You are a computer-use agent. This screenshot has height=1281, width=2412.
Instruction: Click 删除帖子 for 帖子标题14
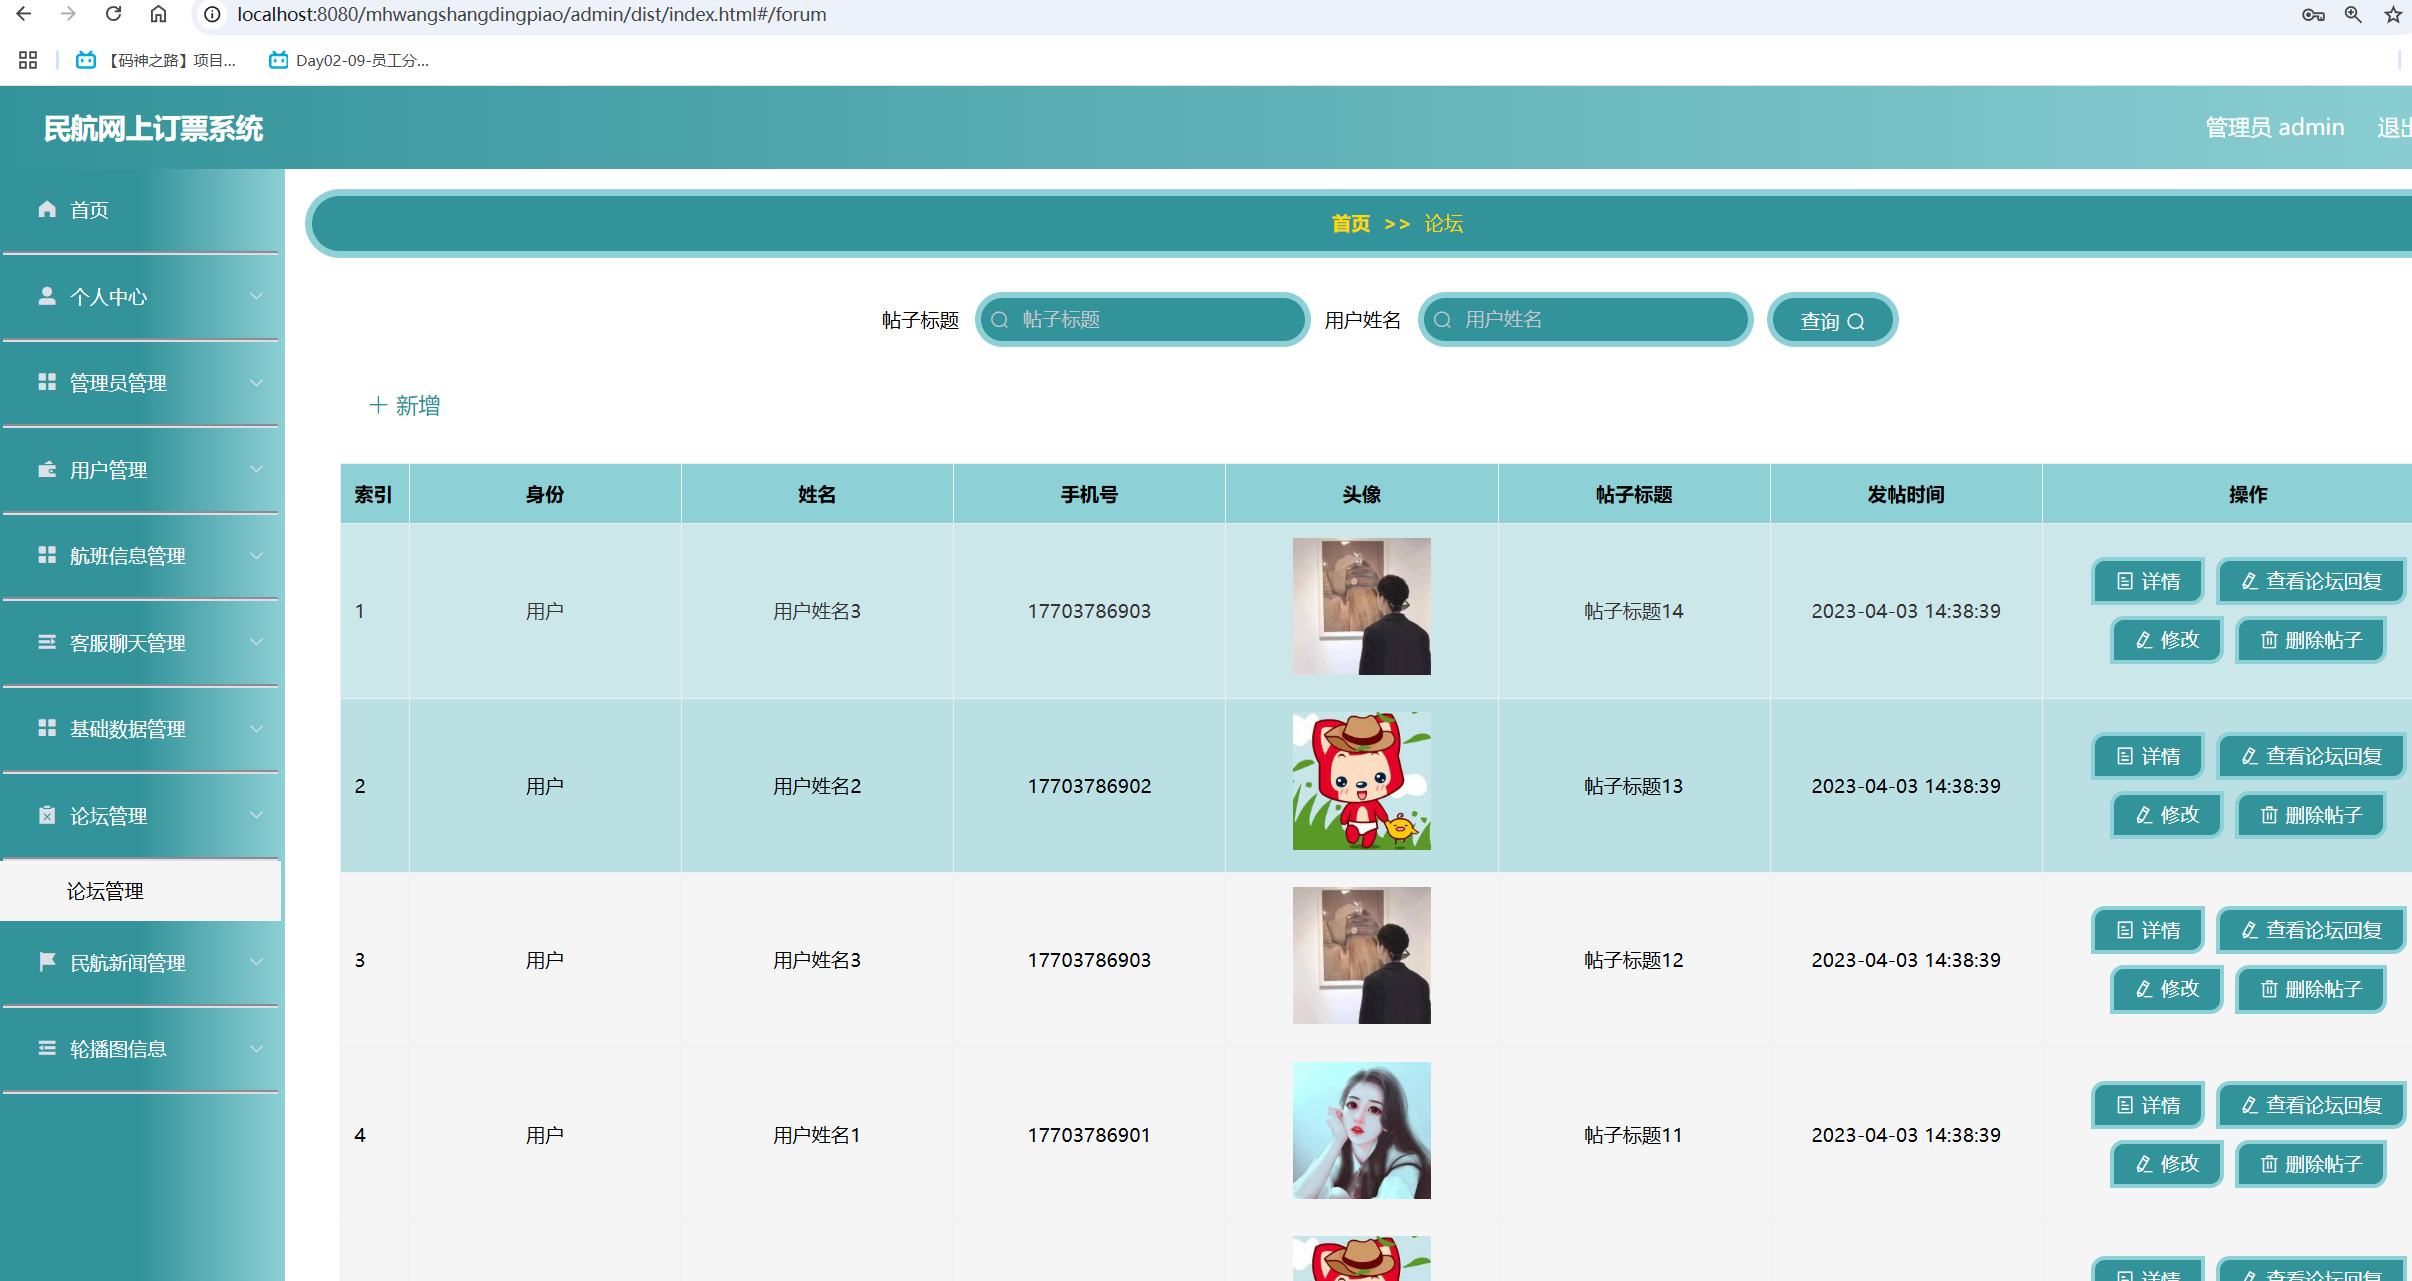pyautogui.click(x=2311, y=640)
